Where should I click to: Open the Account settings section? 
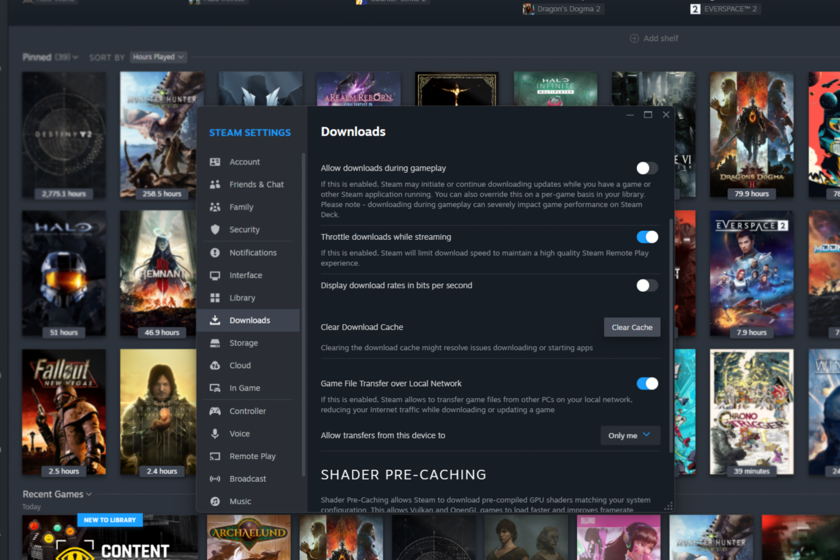pyautogui.click(x=248, y=162)
